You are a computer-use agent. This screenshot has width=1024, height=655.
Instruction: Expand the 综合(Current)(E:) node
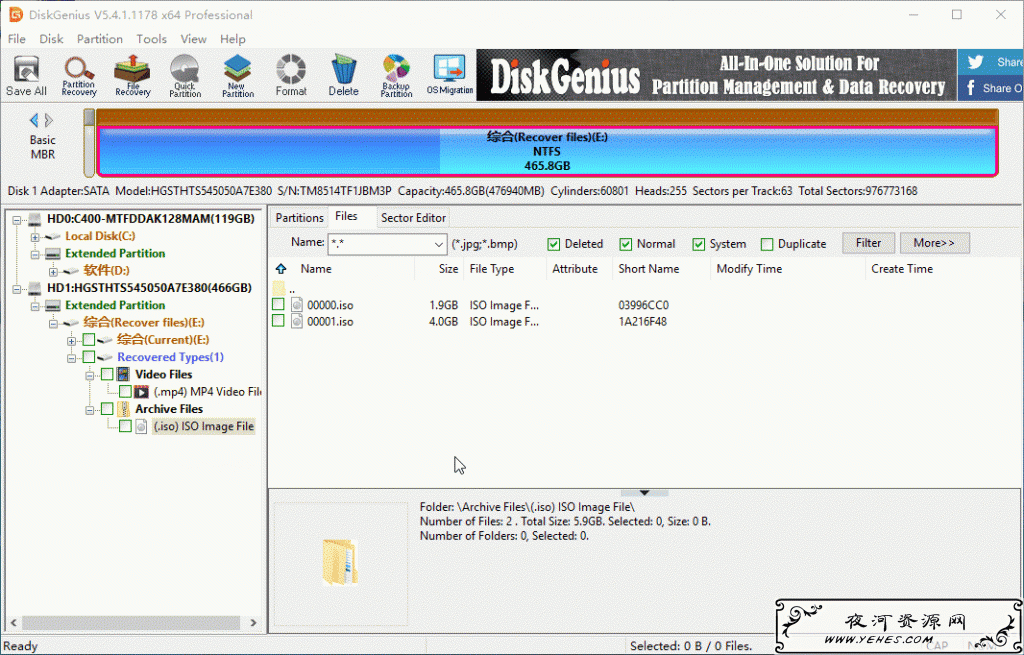tap(72, 341)
